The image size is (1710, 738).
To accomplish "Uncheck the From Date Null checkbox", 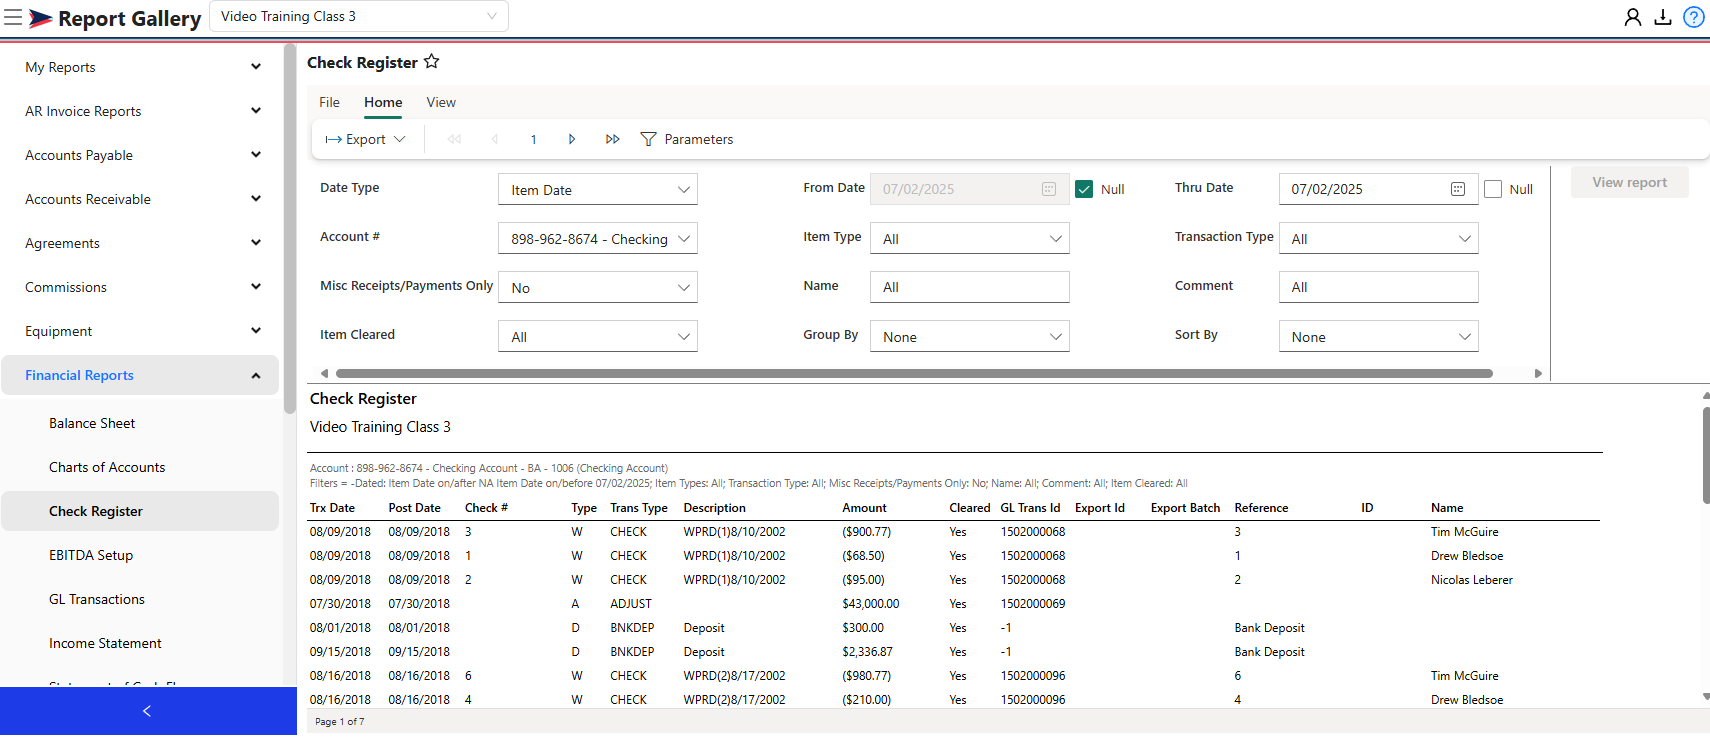I will point(1084,189).
